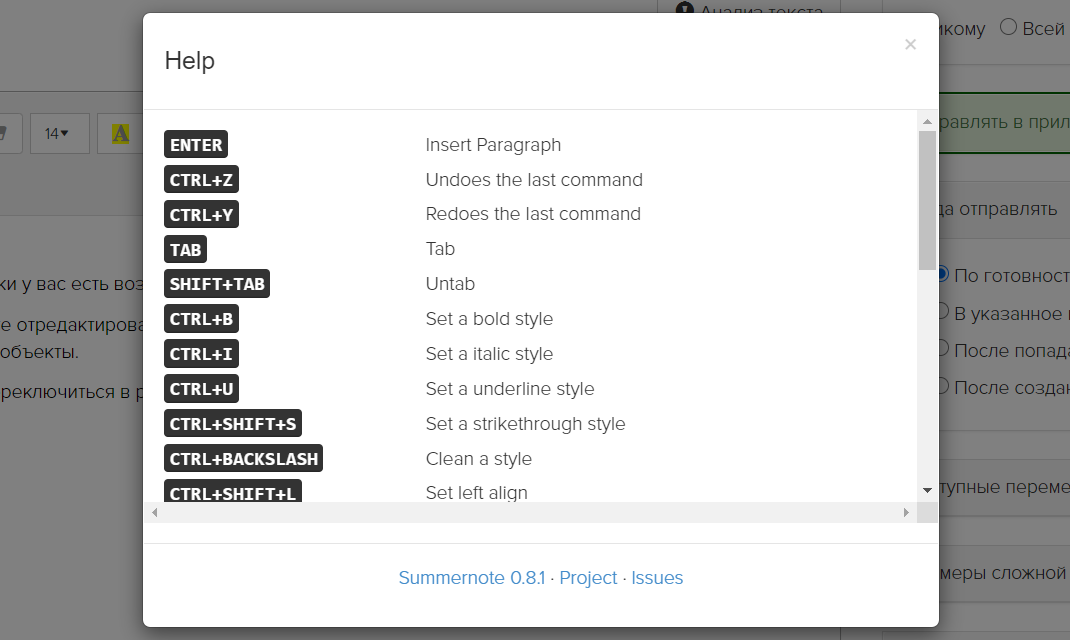Click the "Set a bold style" description

(x=489, y=319)
